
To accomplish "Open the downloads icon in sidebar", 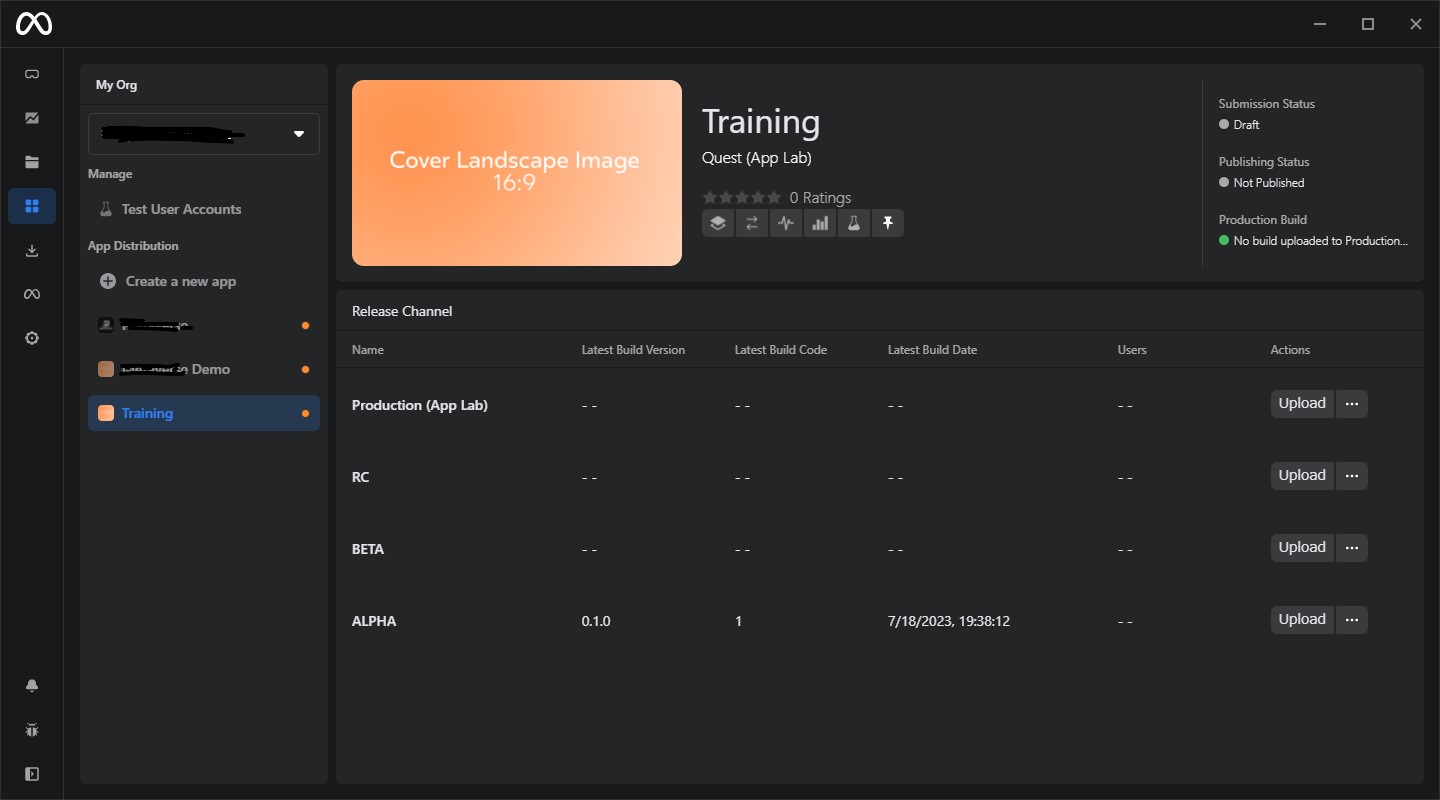I will point(32,251).
